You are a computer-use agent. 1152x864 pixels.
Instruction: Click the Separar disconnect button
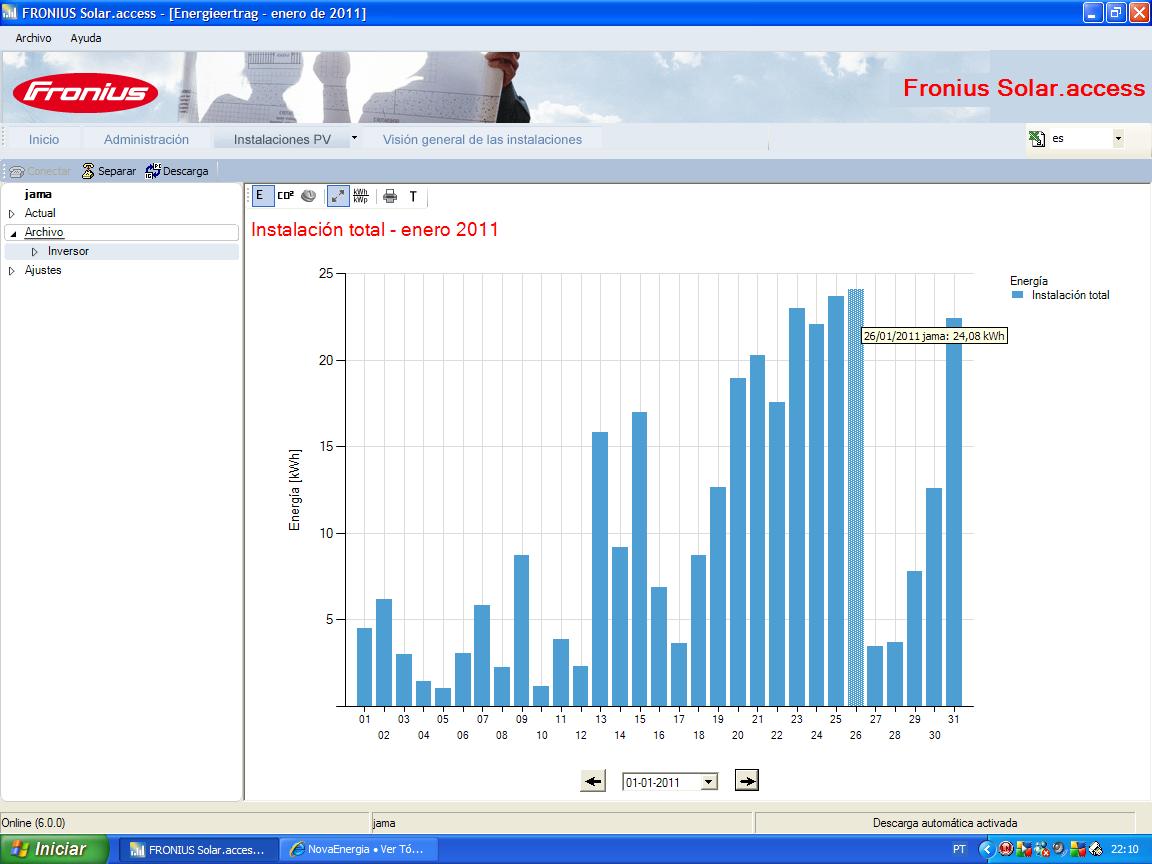click(x=108, y=171)
